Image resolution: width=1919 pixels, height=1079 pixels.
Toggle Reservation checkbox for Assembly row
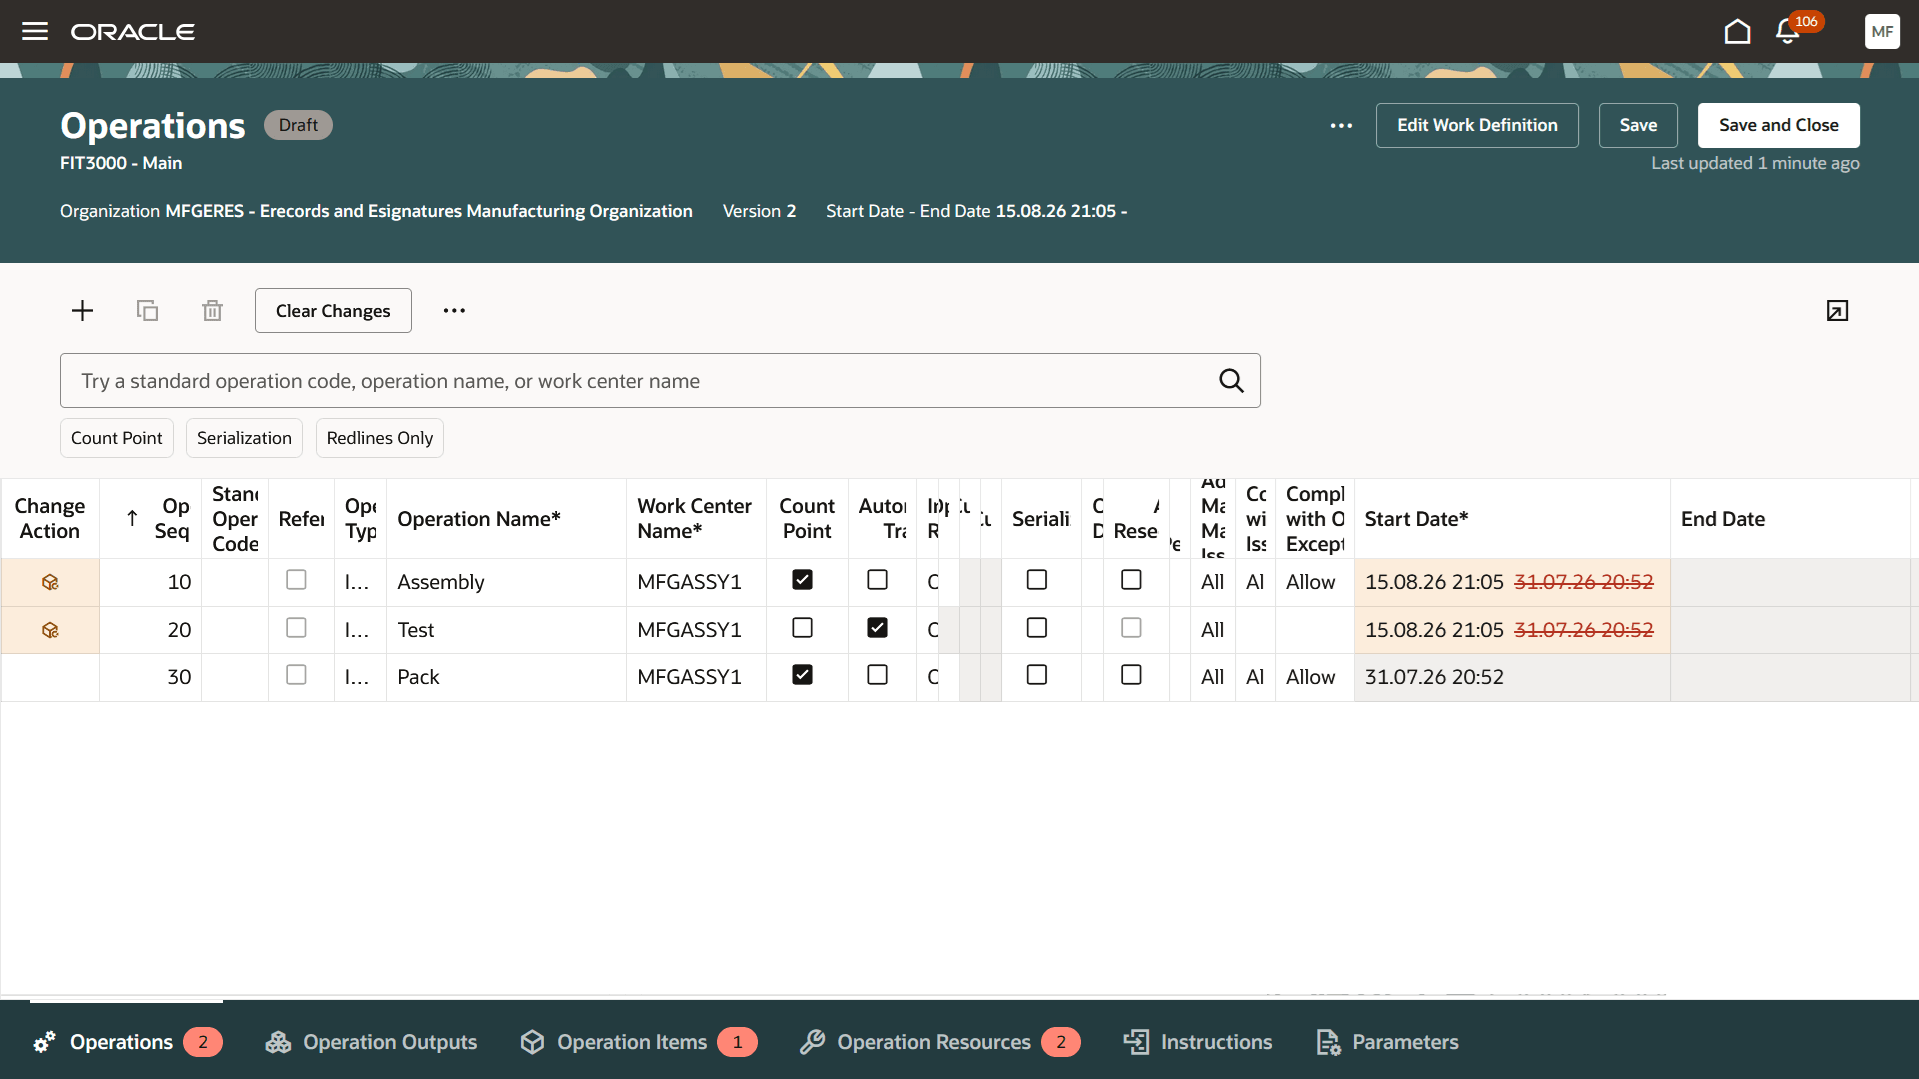1131,580
